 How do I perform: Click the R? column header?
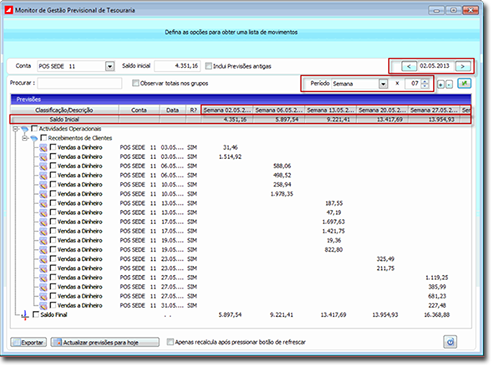coord(193,110)
